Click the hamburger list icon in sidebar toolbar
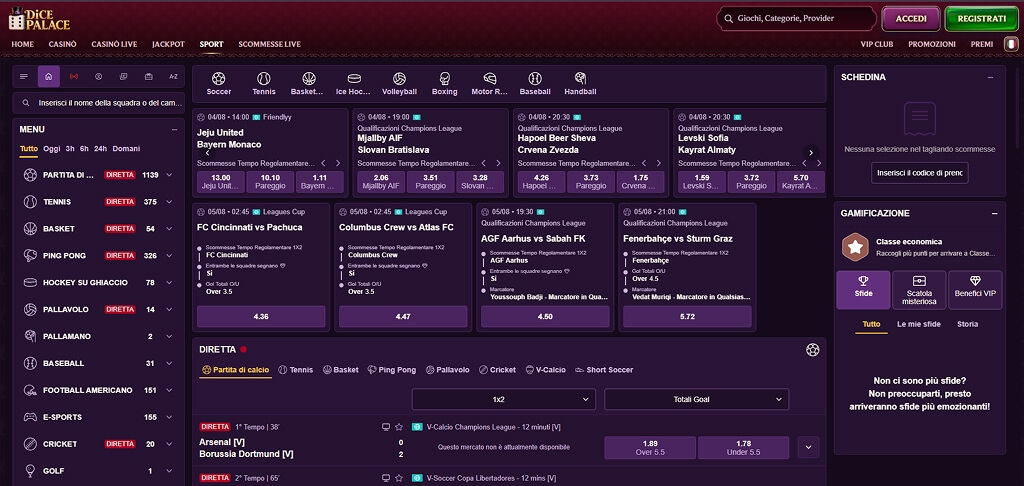1024x486 pixels. tap(24, 76)
